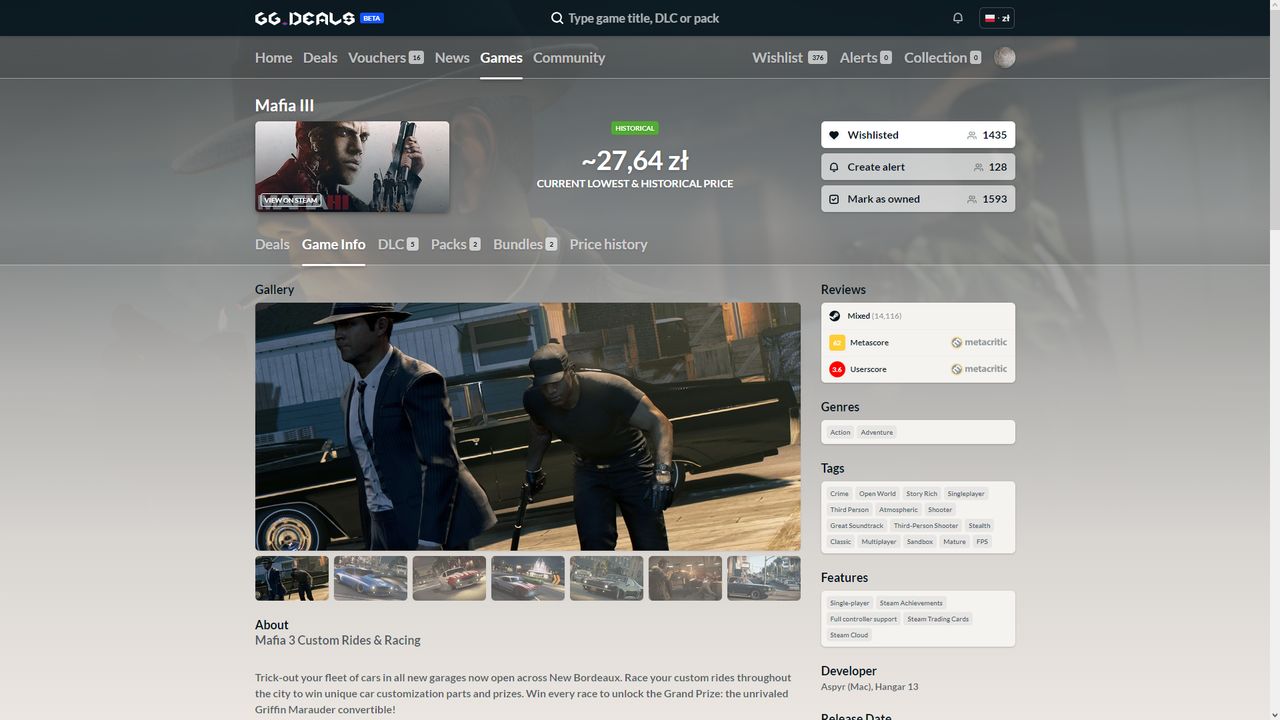Image resolution: width=1280 pixels, height=720 pixels.
Task: Click the Historical price badge
Action: [635, 128]
